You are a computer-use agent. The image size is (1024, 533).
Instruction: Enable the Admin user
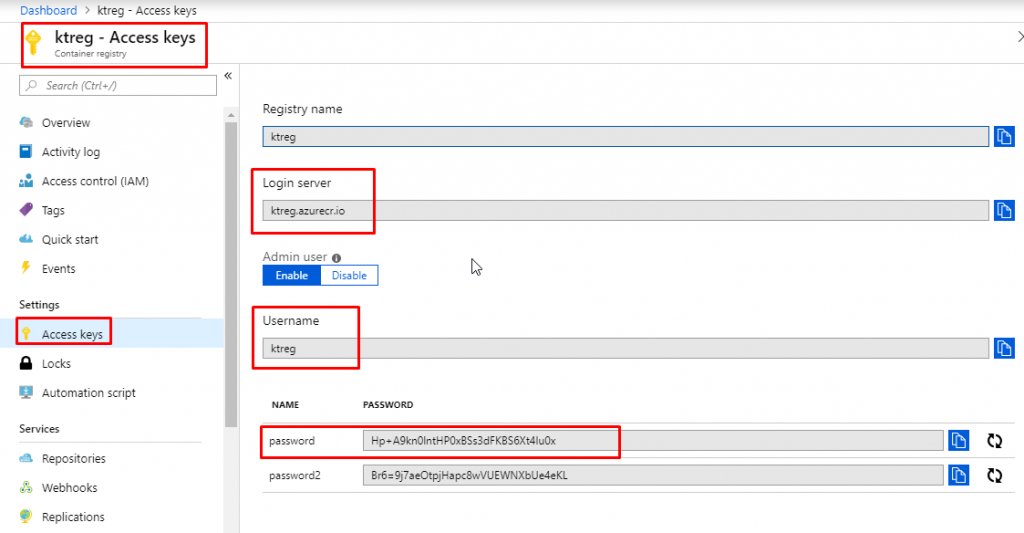(291, 275)
